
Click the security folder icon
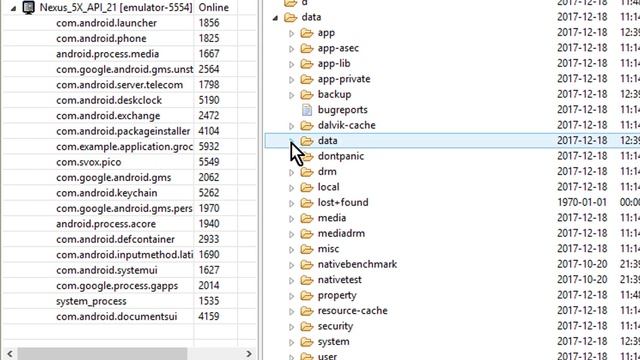tap(307, 327)
